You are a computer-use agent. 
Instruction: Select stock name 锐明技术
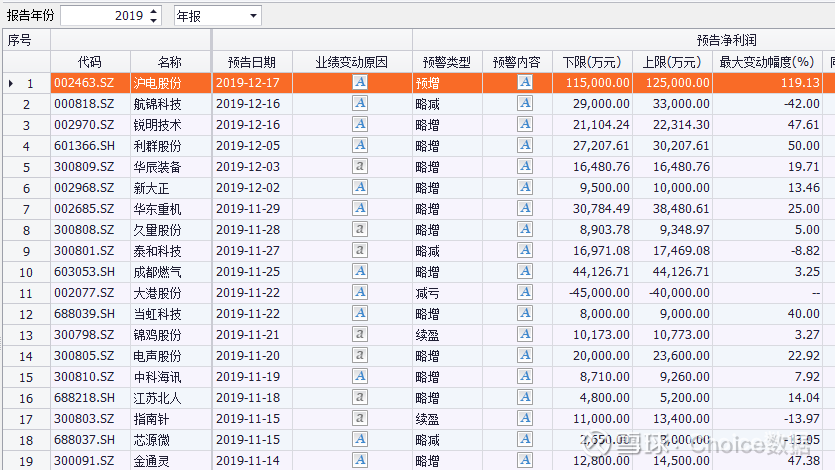pos(158,125)
